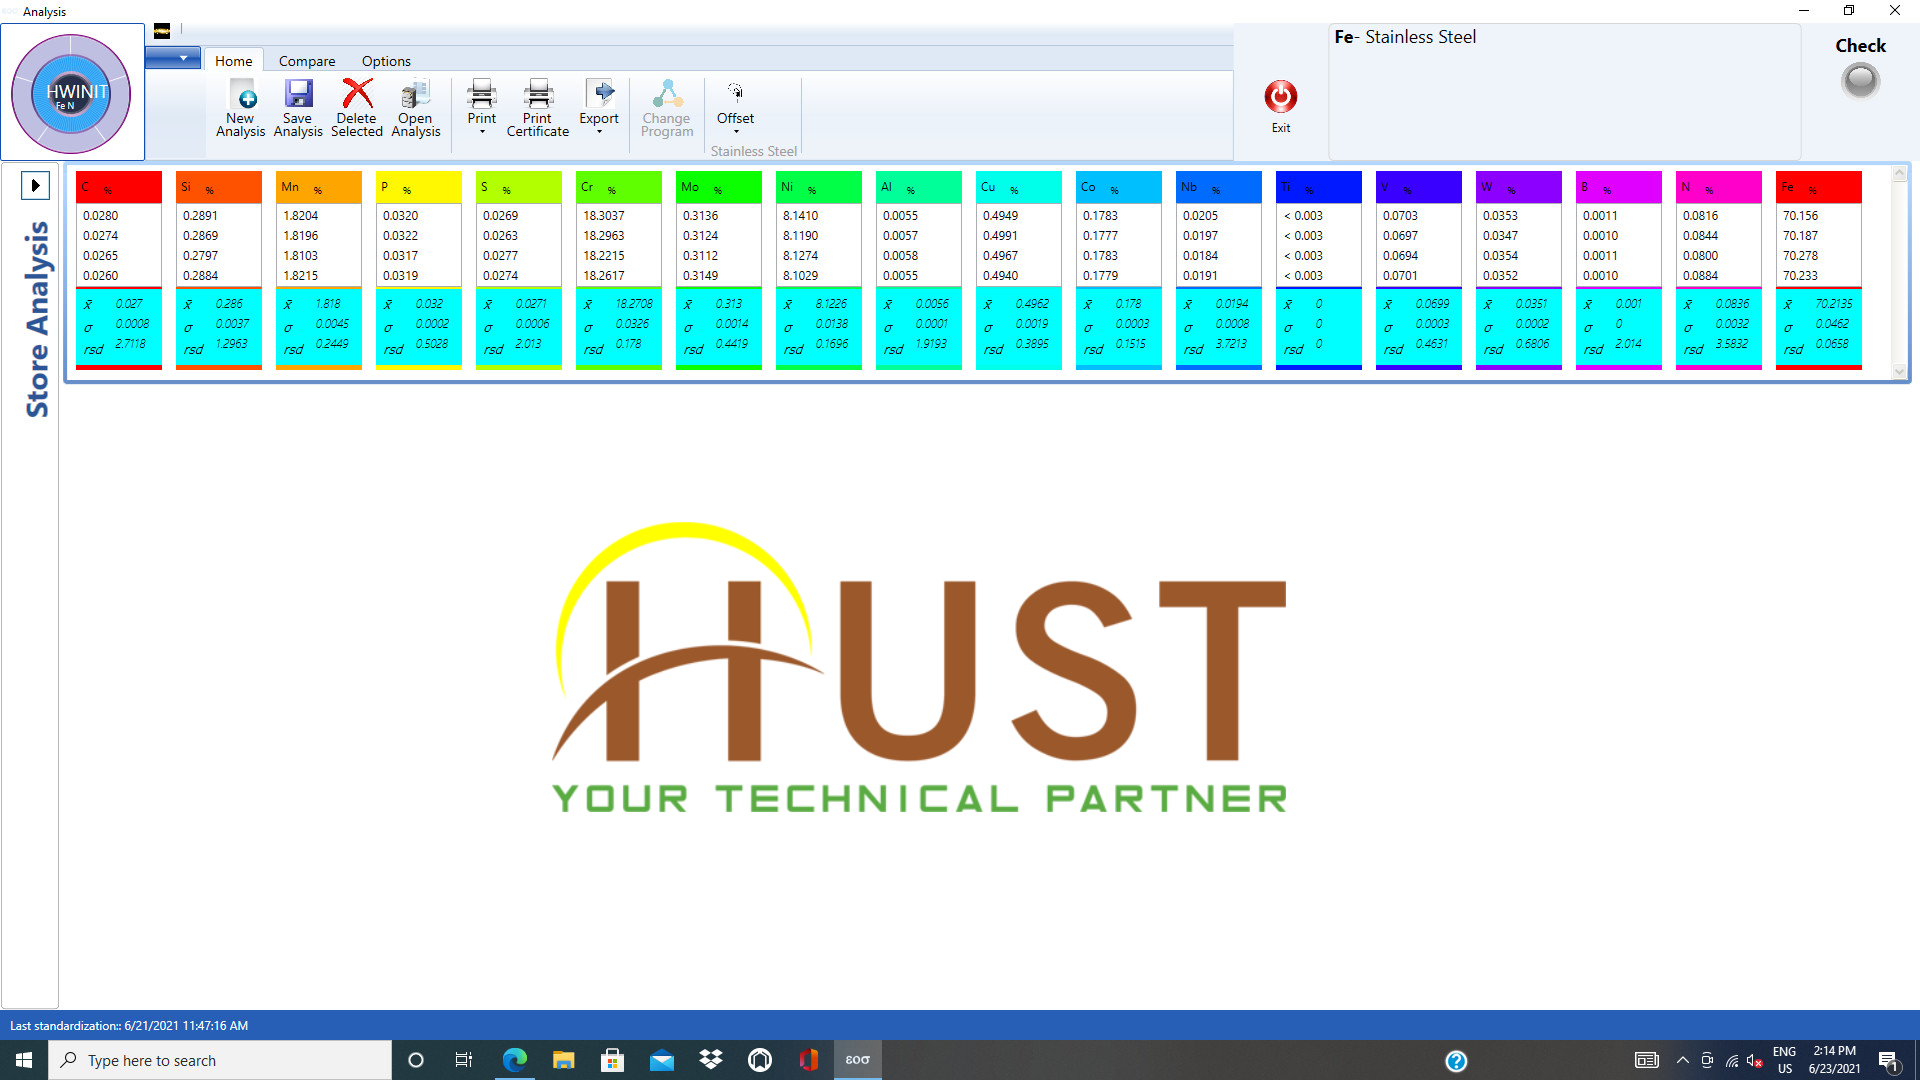
Task: Select the Mn element header
Action: [x=319, y=187]
